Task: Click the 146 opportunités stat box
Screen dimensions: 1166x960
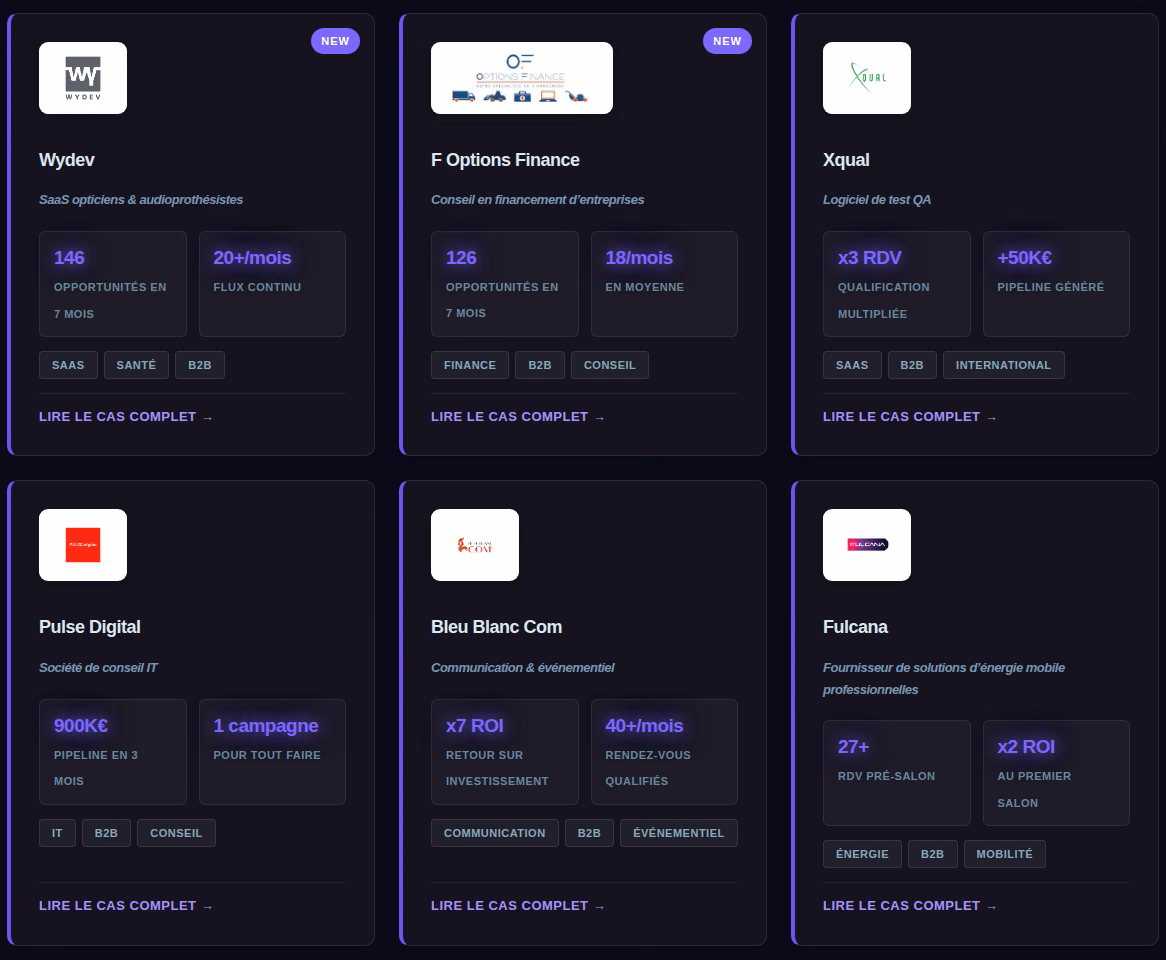Action: pos(113,284)
